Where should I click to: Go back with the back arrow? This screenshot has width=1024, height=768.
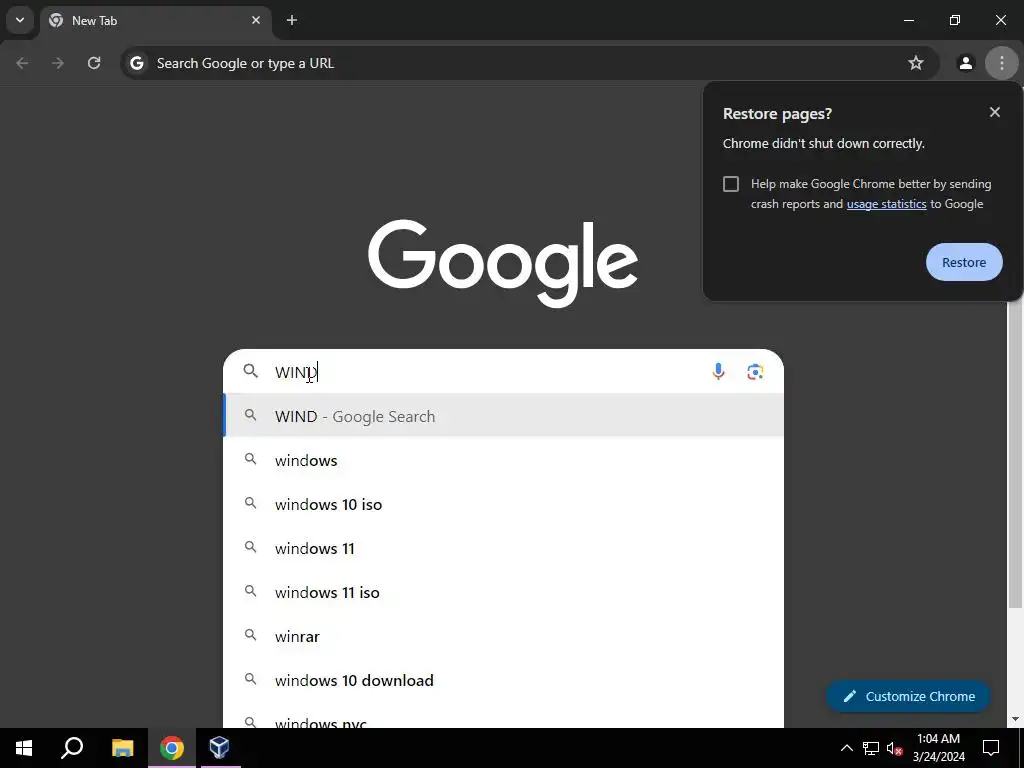click(22, 63)
